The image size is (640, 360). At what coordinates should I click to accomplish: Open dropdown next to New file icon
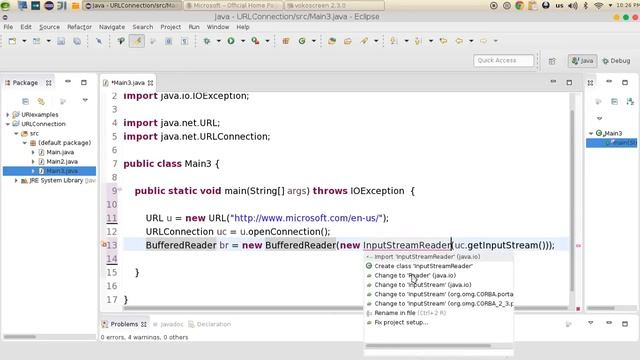[24, 41]
